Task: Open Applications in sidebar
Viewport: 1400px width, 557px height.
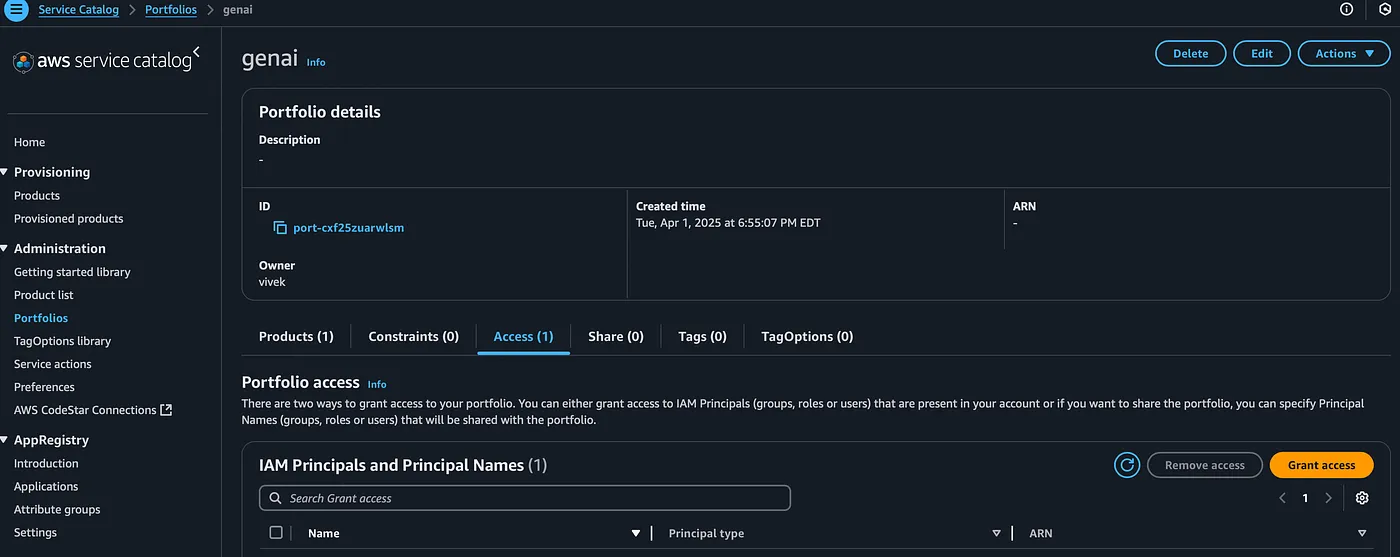Action: tap(46, 487)
